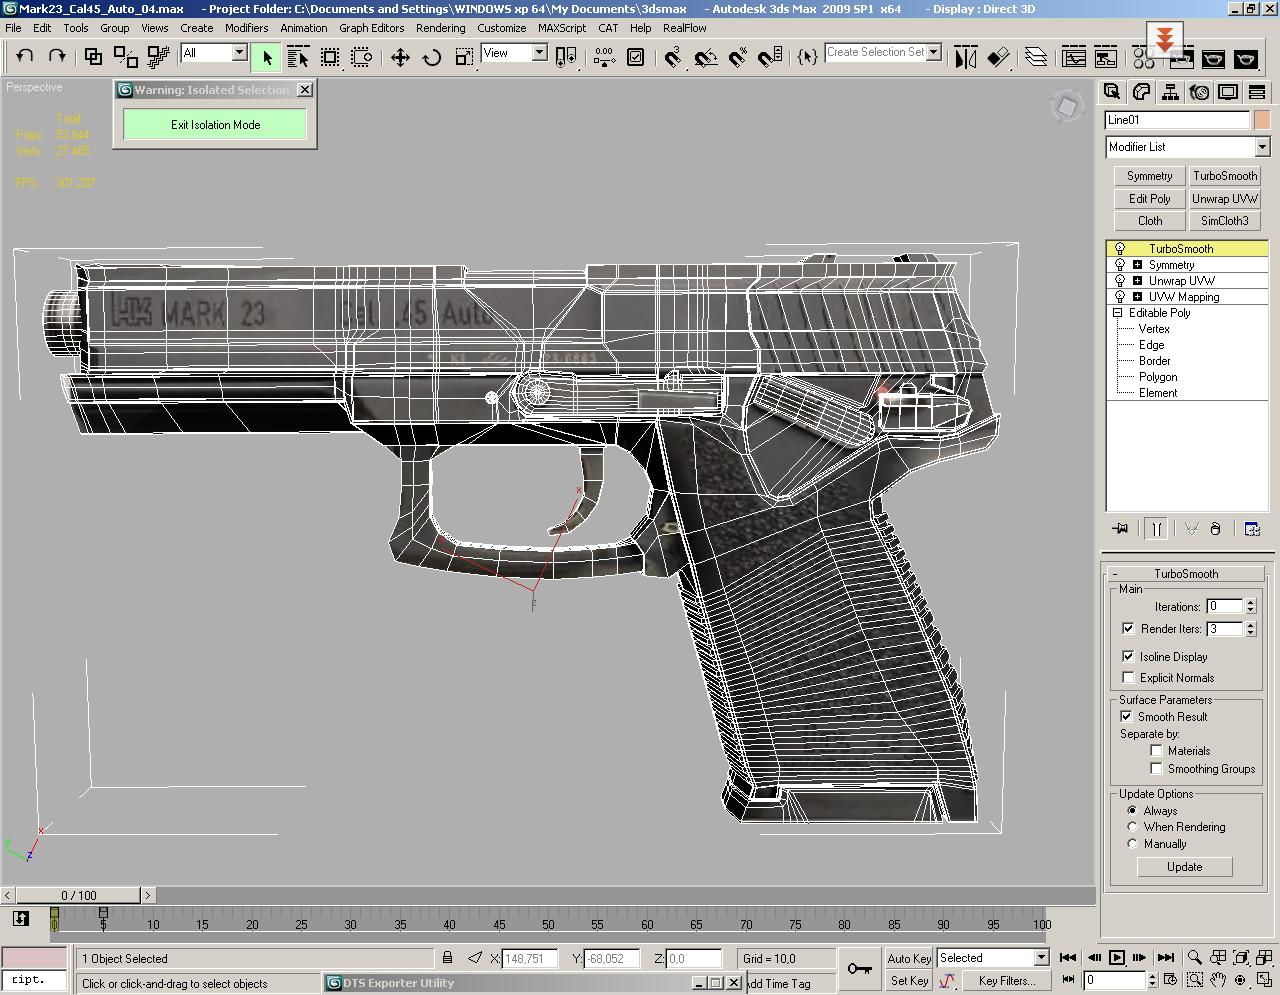
Task: Open the Customize menu
Action: [x=501, y=28]
